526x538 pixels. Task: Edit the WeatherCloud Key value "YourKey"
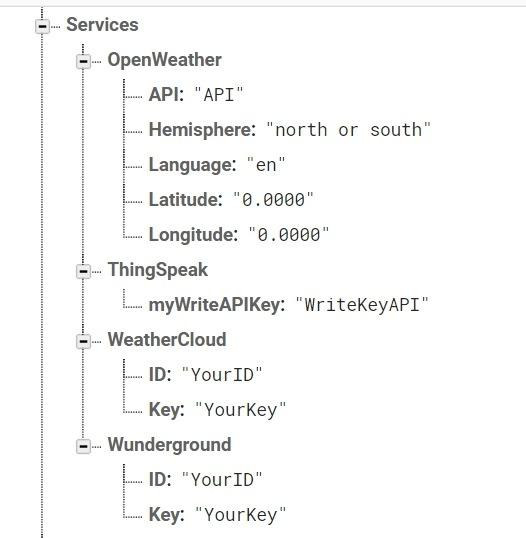tap(240, 410)
